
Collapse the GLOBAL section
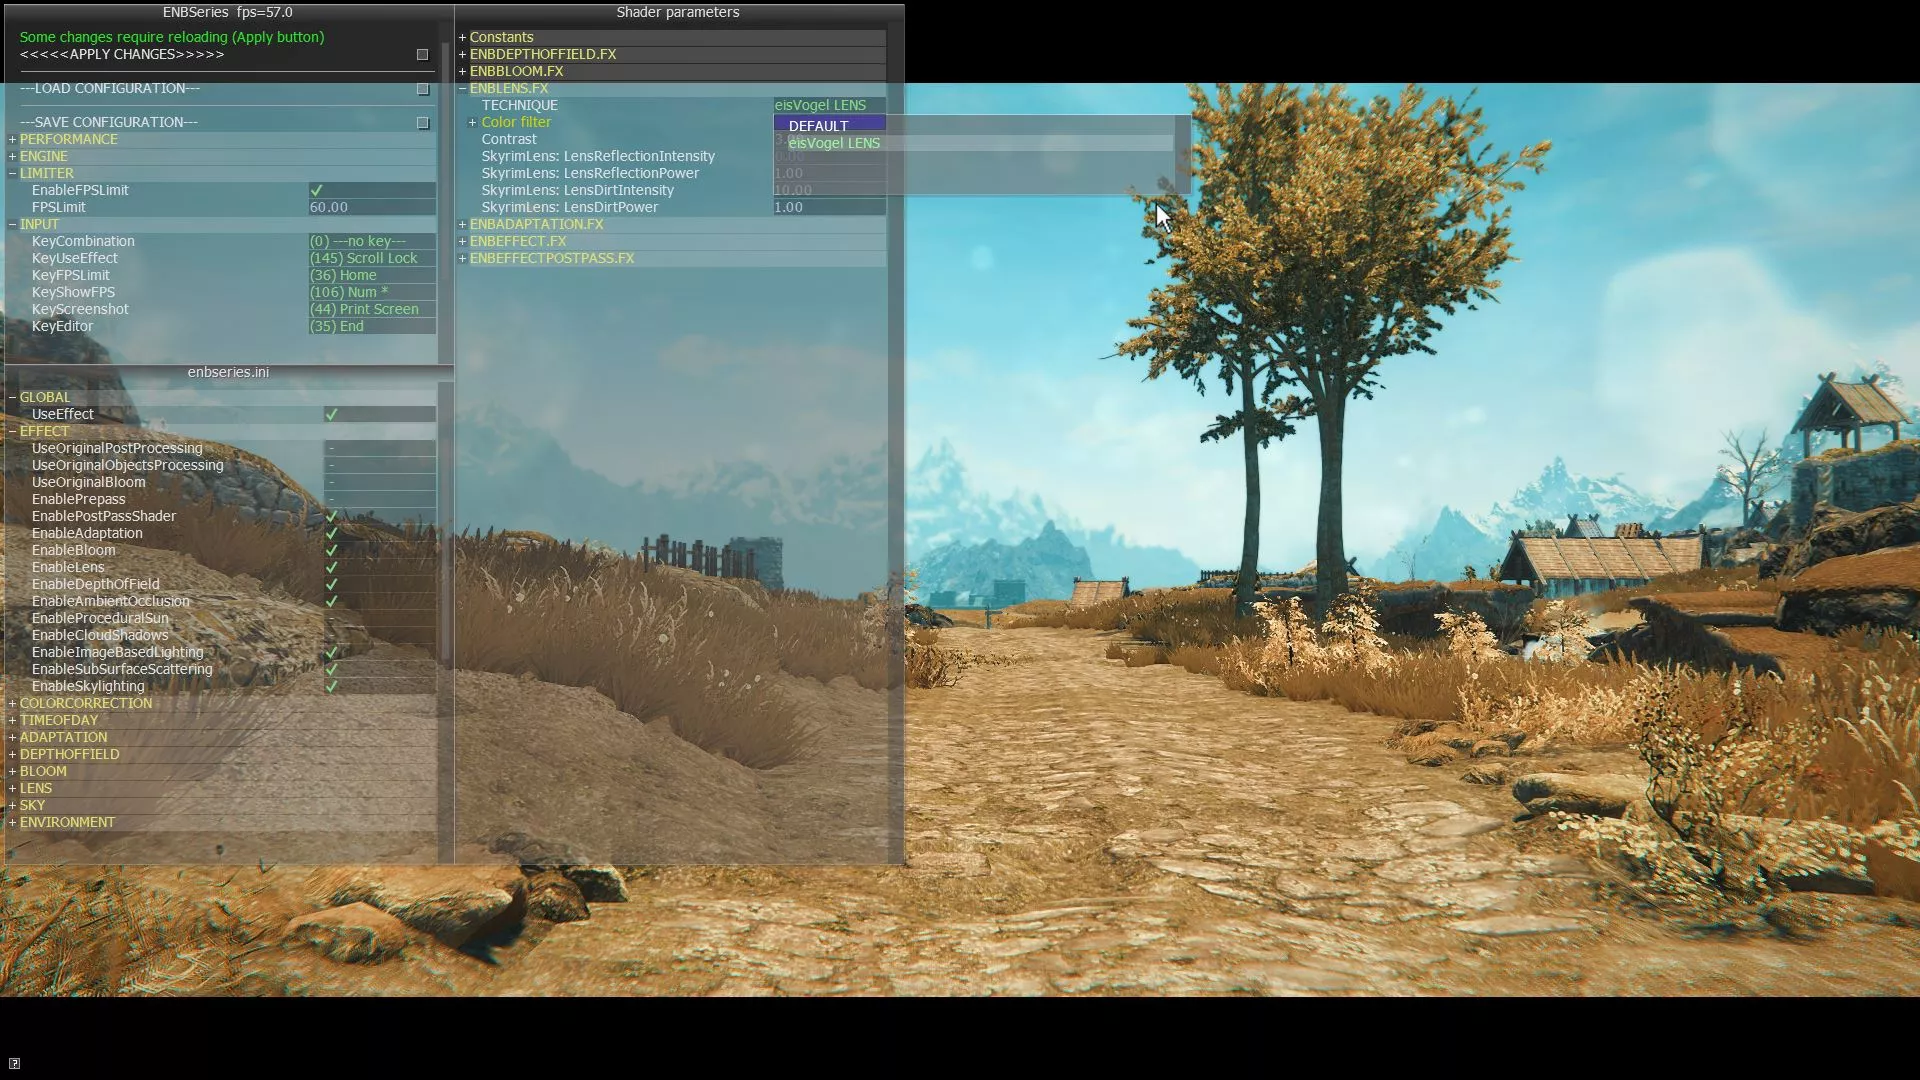12,398
